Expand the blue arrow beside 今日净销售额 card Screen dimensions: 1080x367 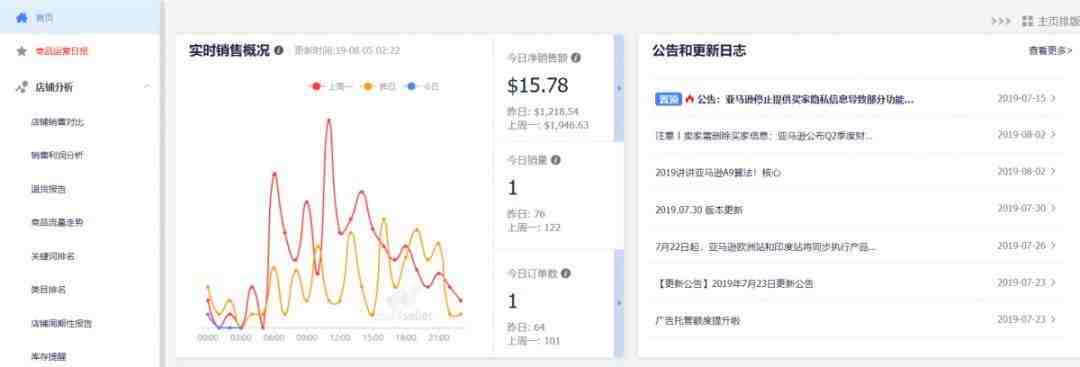619,88
